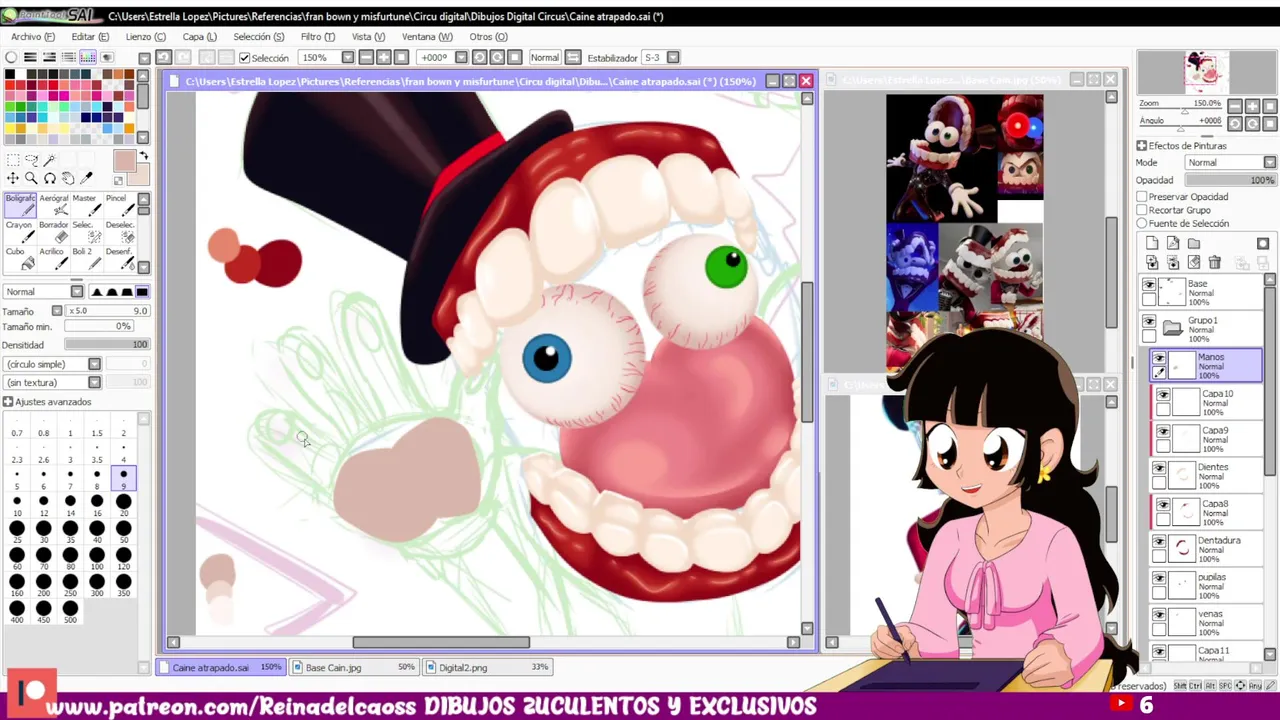Open the Capa menu

click(200, 37)
